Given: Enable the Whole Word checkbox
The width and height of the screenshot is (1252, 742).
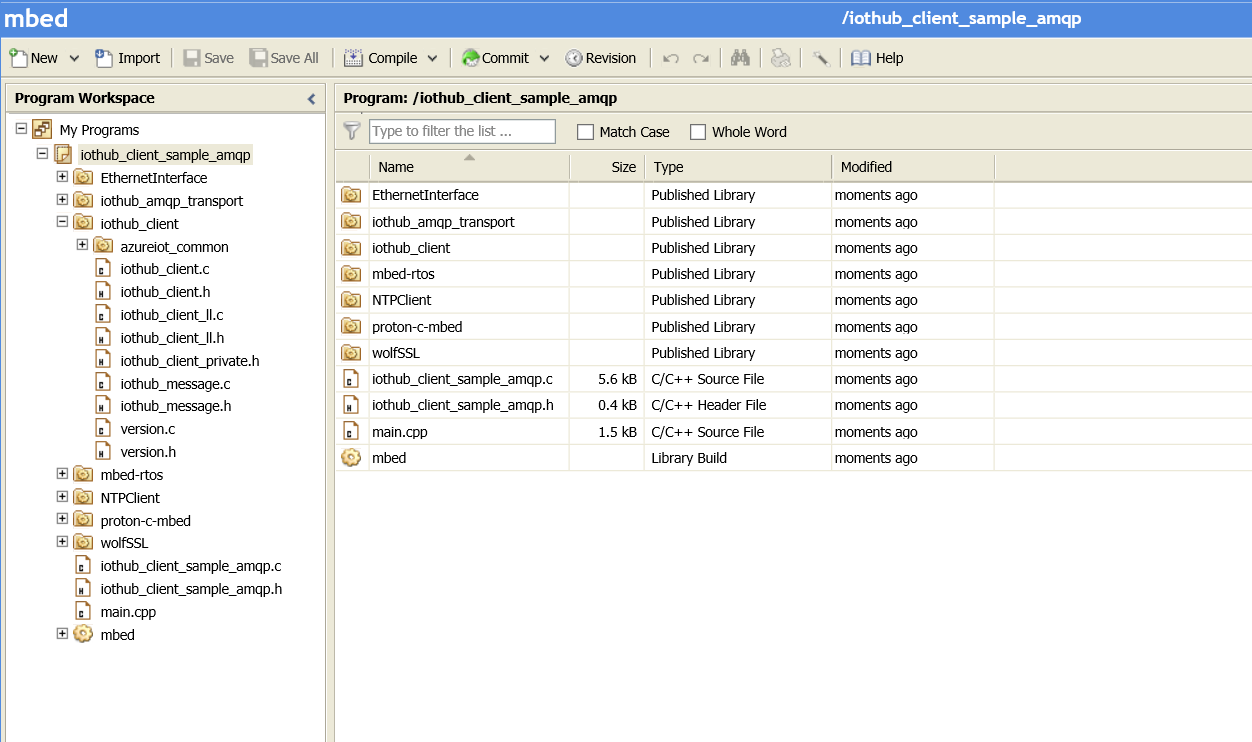Looking at the screenshot, I should click(x=698, y=132).
